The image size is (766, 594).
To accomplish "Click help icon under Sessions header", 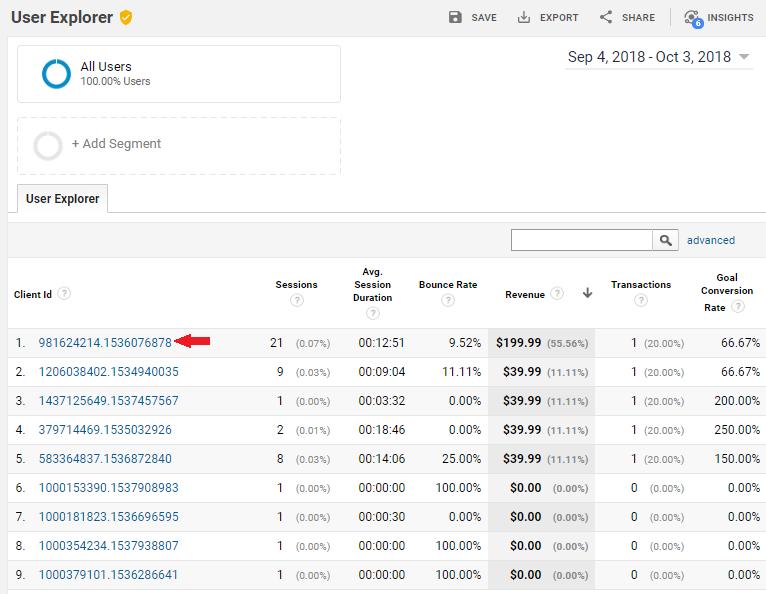I will click(x=296, y=300).
